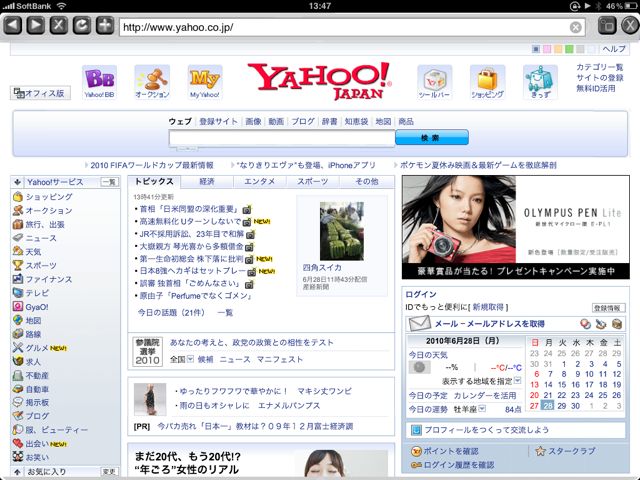Go forward with the browser forward arrow

(x=36, y=26)
